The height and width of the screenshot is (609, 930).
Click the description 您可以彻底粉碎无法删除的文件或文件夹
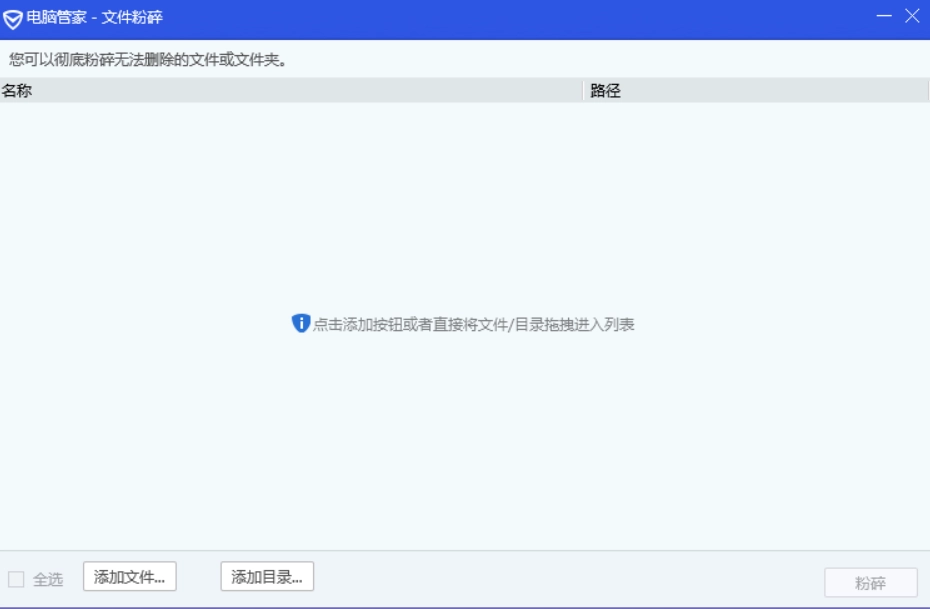148,60
